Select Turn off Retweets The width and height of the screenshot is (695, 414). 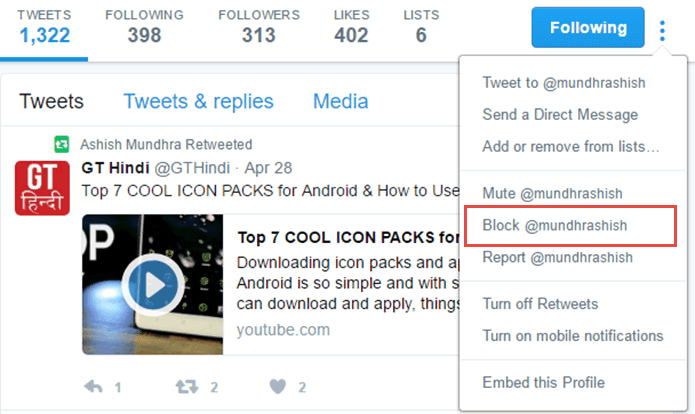(540, 304)
